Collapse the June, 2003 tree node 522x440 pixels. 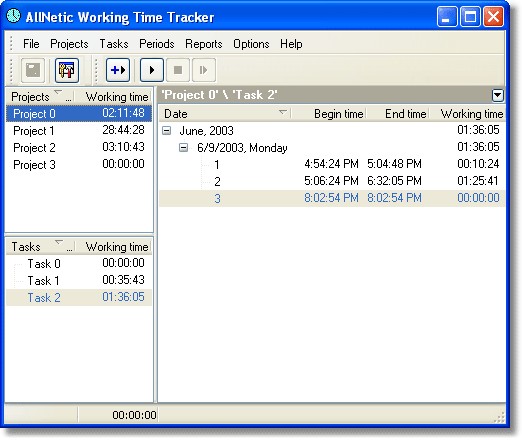coord(166,131)
